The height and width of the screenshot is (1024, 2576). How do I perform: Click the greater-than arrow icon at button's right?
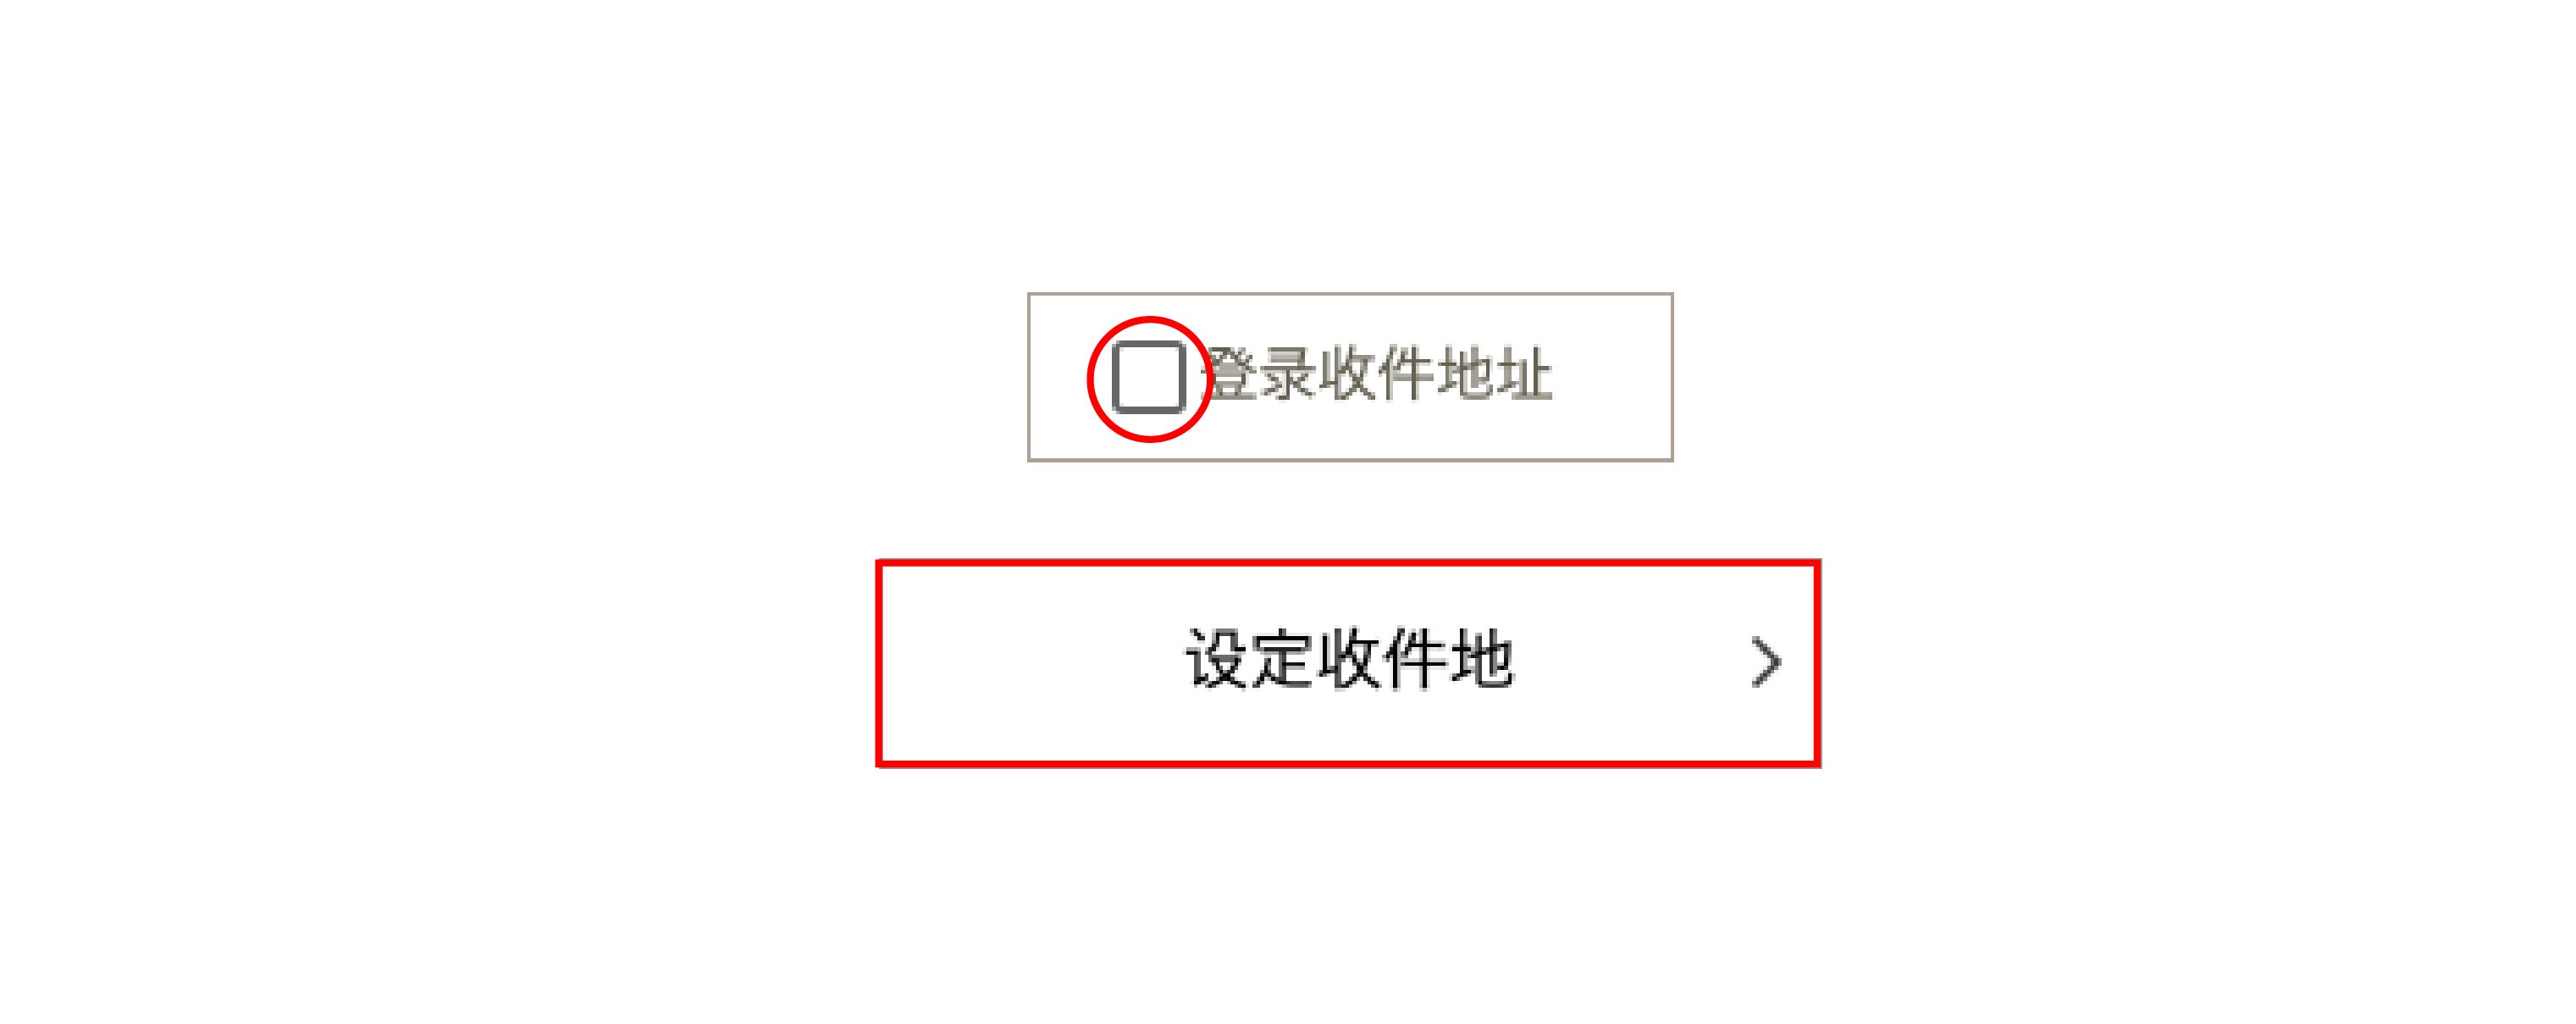tap(1766, 662)
